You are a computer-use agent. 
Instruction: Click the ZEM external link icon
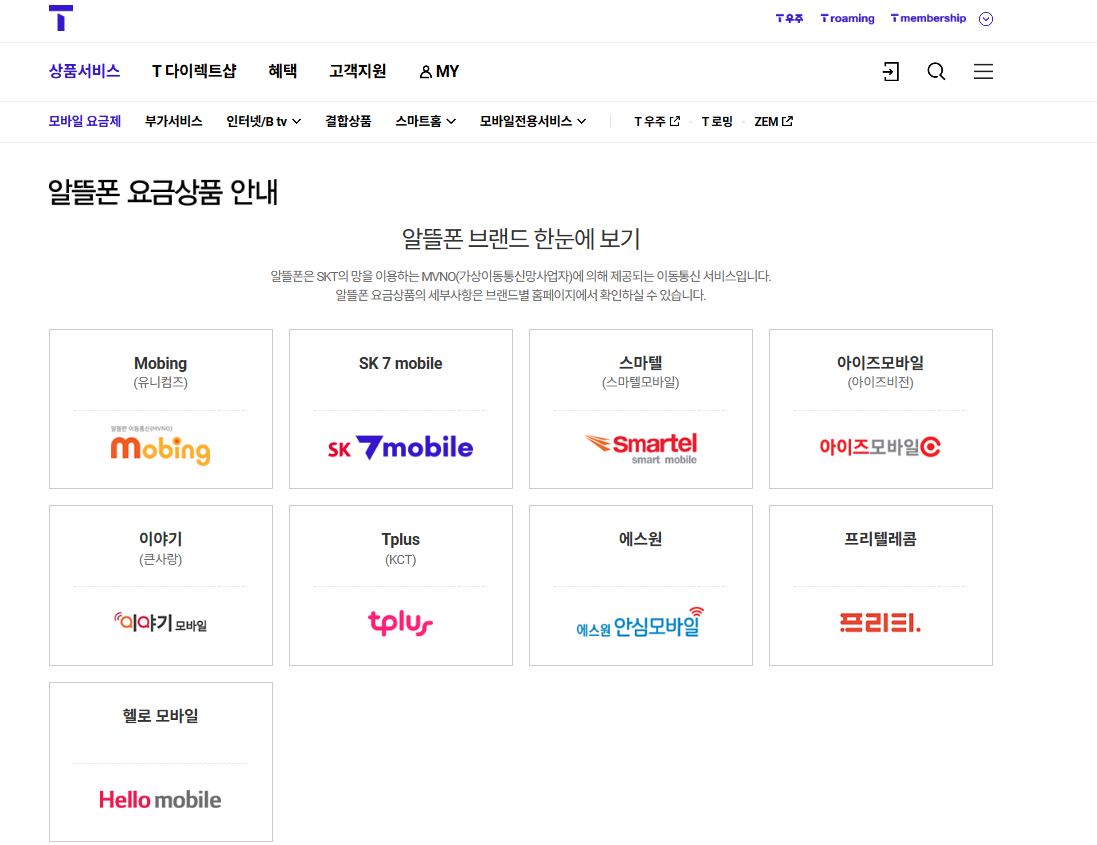787,121
